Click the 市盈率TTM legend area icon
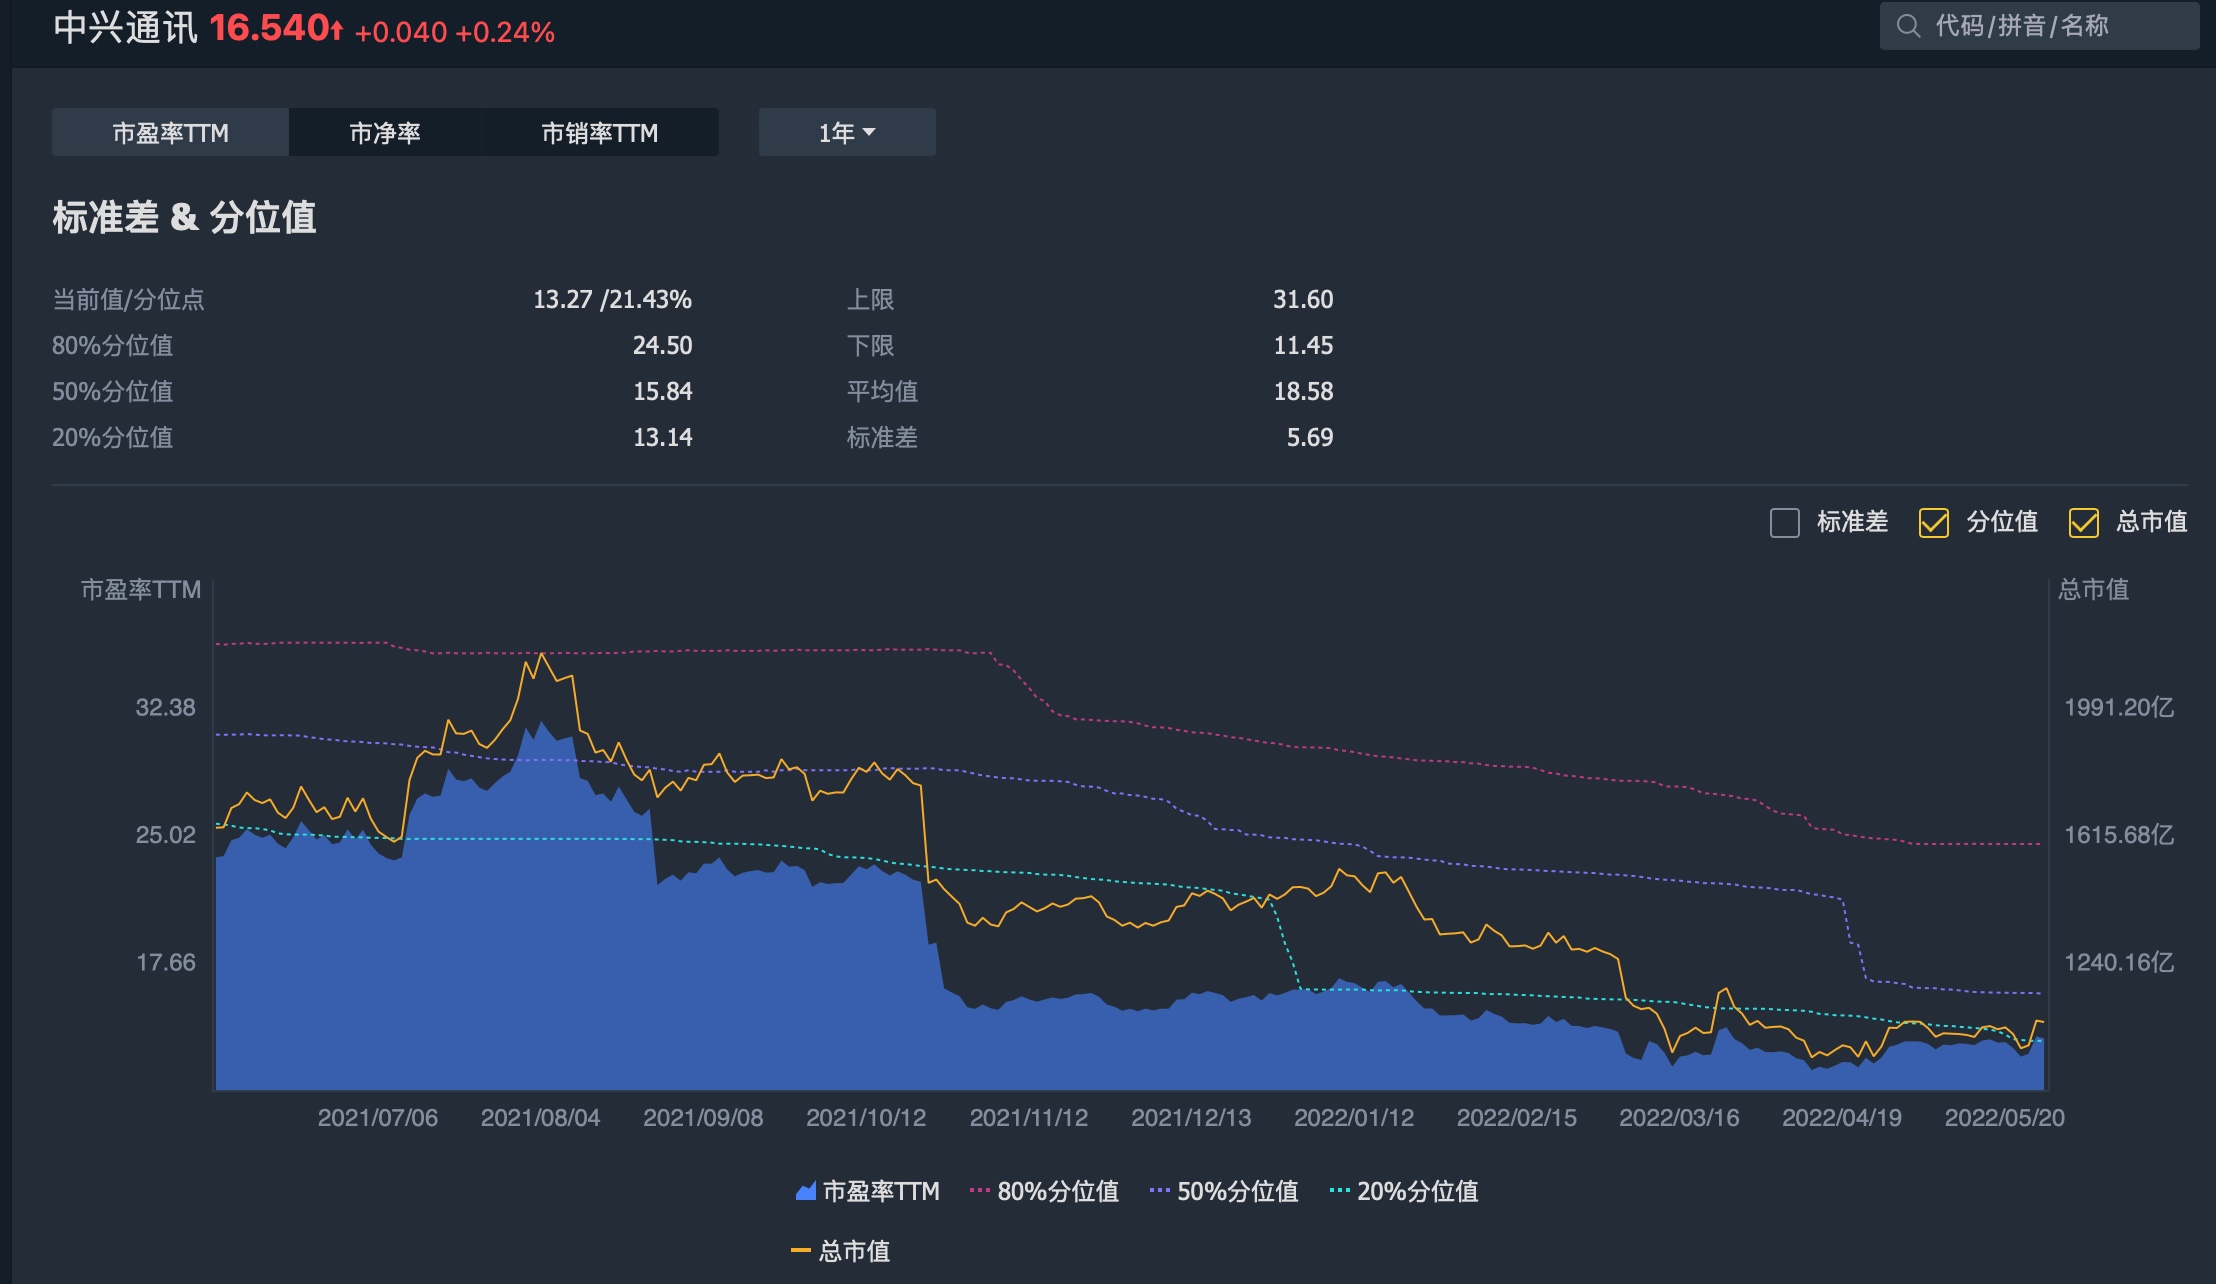The height and width of the screenshot is (1284, 2216). (x=805, y=1191)
